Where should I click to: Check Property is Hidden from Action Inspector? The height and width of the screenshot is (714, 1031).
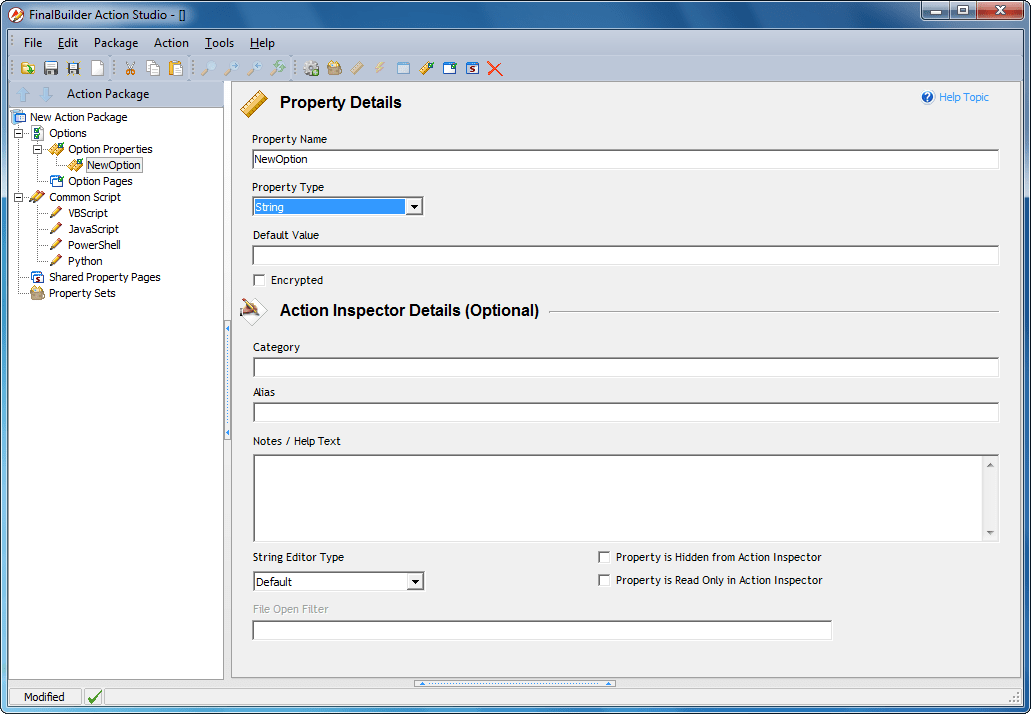(604, 557)
